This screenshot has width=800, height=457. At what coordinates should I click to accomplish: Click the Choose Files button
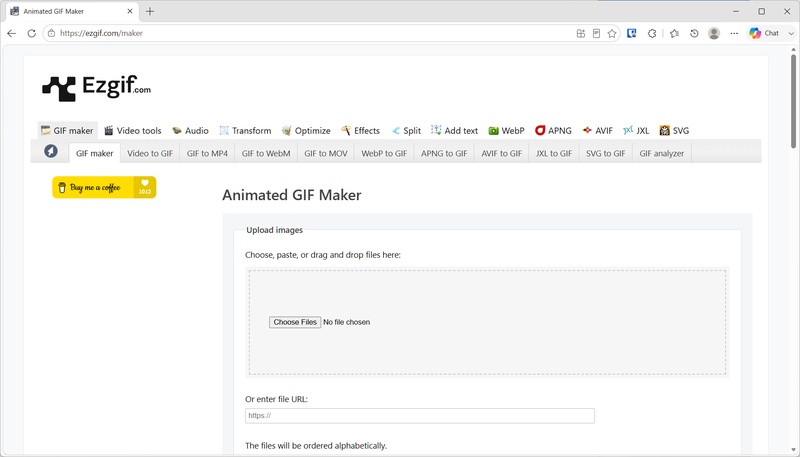click(295, 322)
